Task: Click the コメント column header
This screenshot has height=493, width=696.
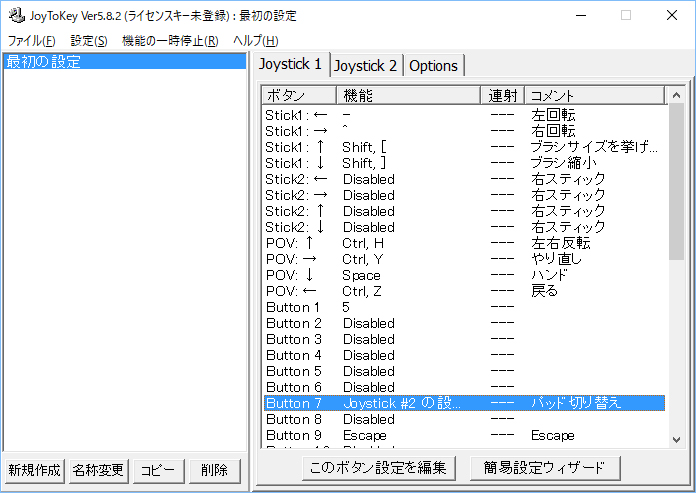Action: pos(595,95)
